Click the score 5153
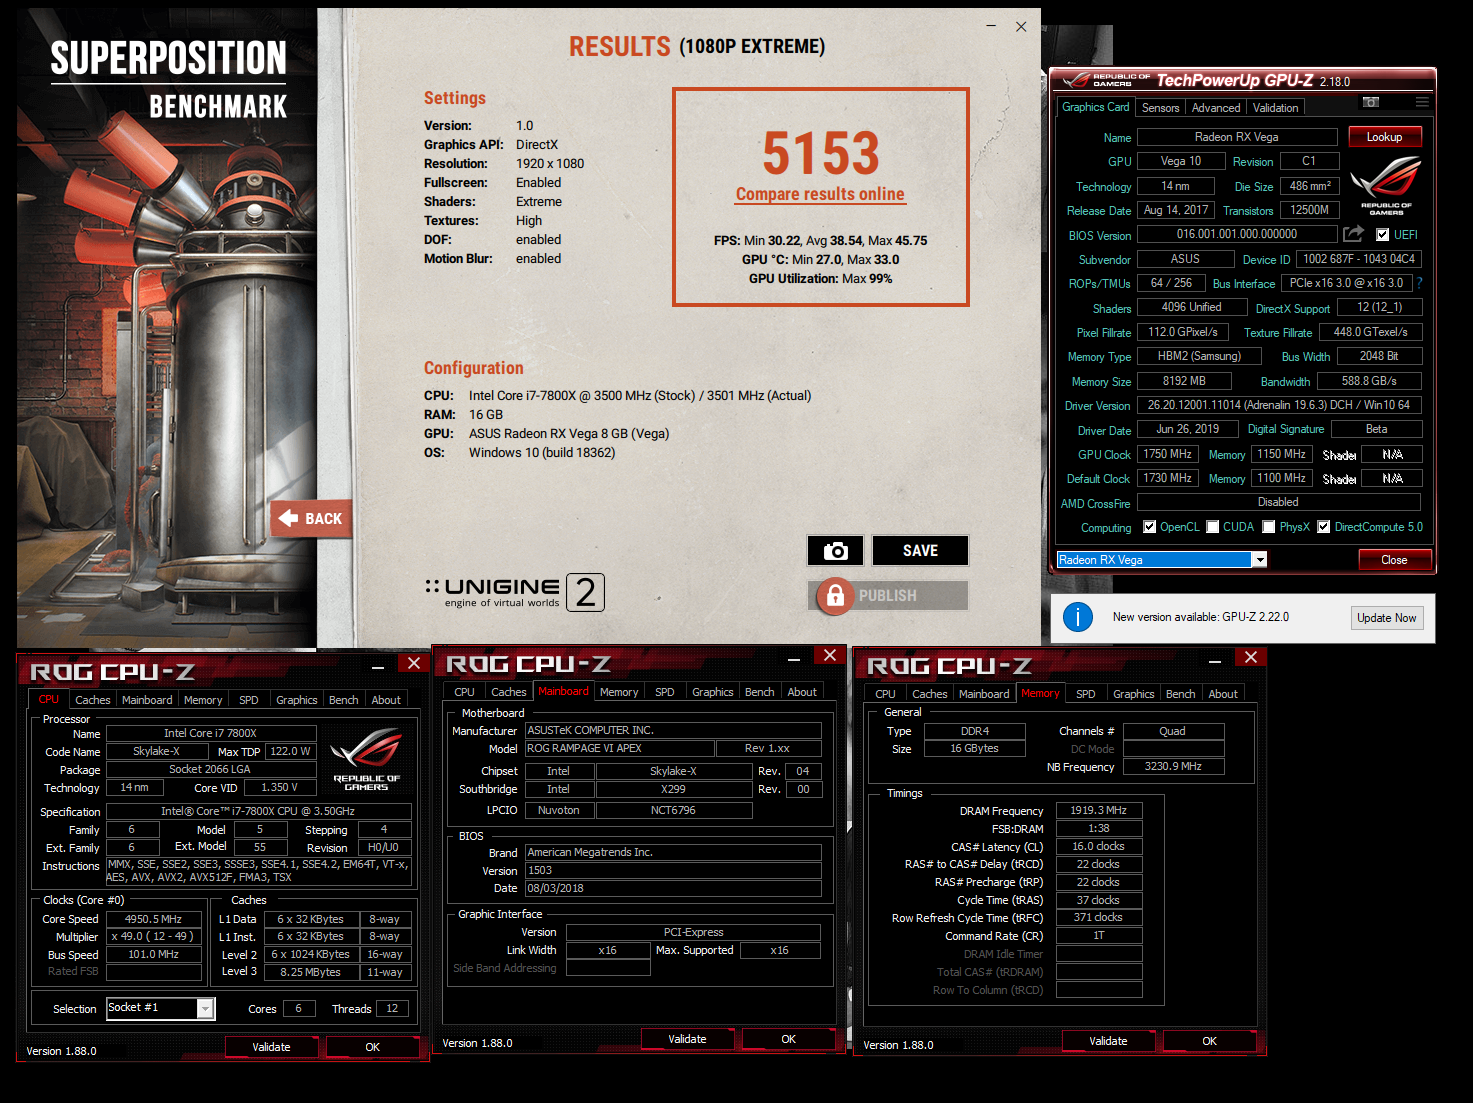Image resolution: width=1473 pixels, height=1103 pixels. tap(821, 153)
